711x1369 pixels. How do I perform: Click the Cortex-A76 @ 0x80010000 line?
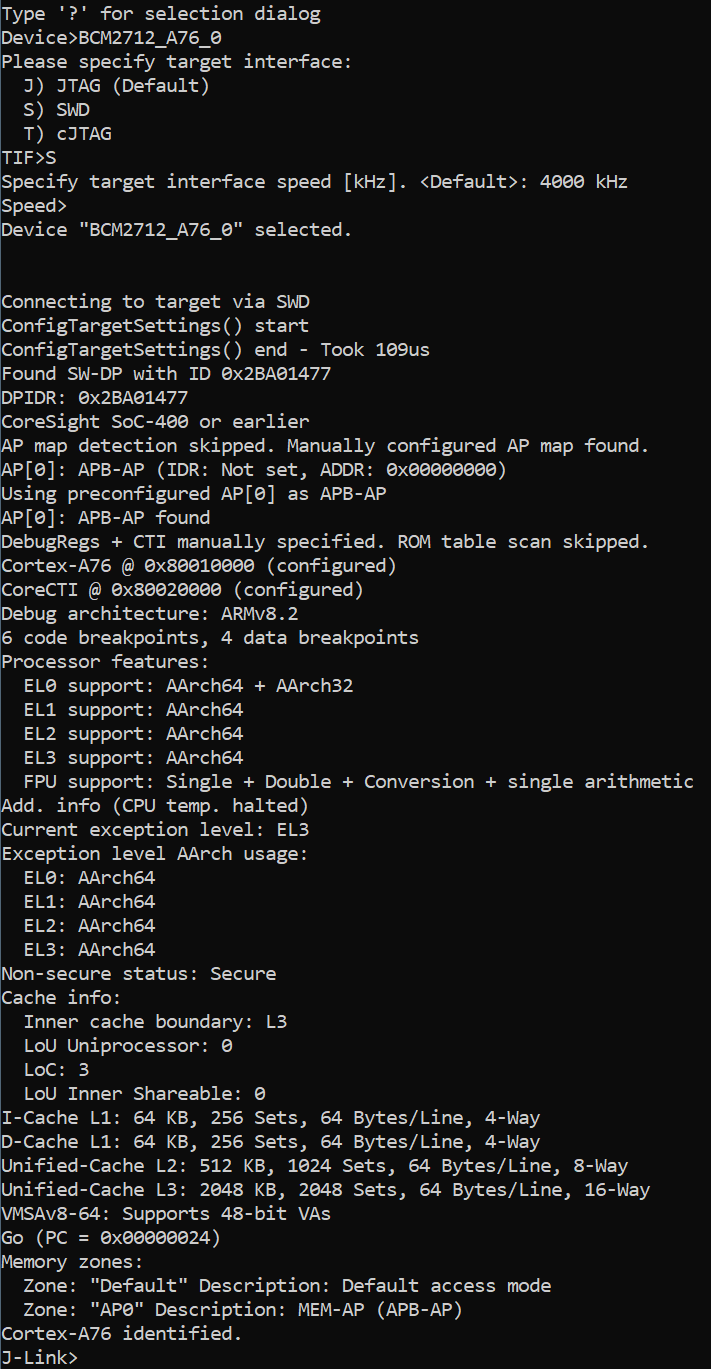tap(199, 566)
